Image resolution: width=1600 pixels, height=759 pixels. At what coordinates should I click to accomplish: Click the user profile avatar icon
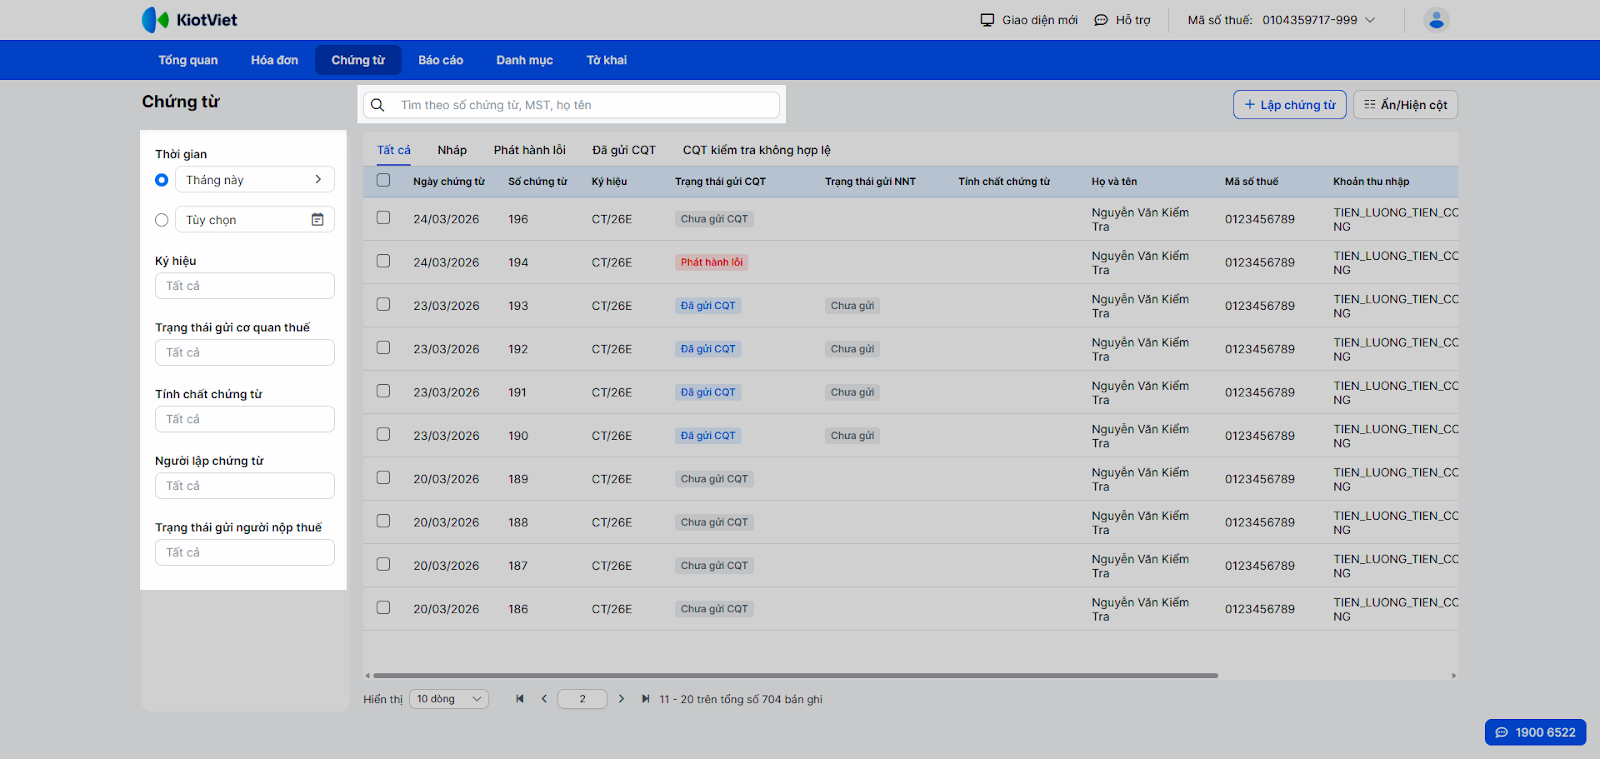pyautogui.click(x=1436, y=20)
